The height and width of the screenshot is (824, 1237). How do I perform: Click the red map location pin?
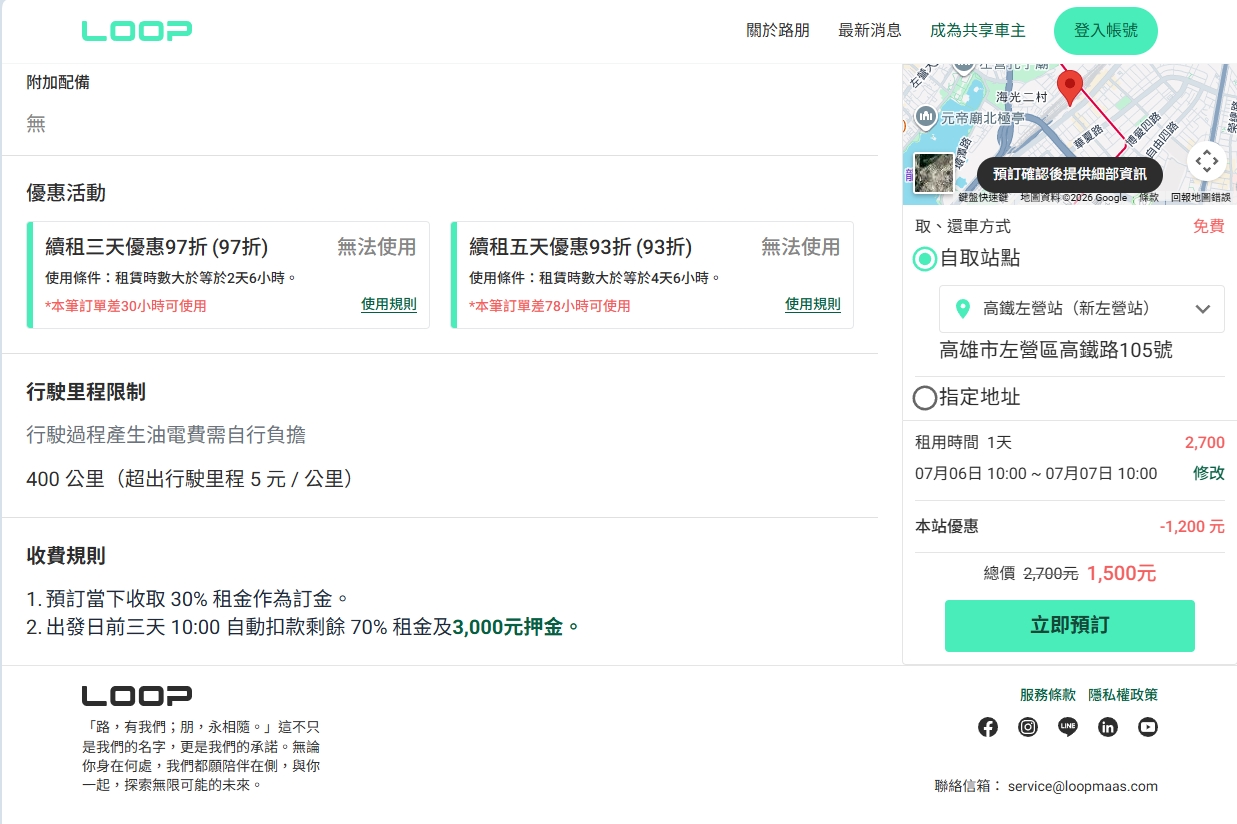coord(1069,88)
